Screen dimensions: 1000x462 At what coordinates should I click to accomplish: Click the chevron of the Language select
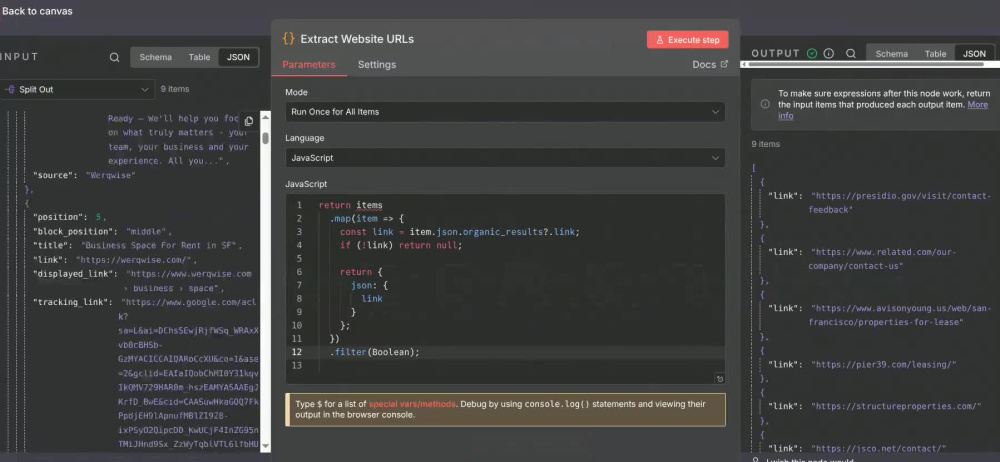pyautogui.click(x=715, y=158)
